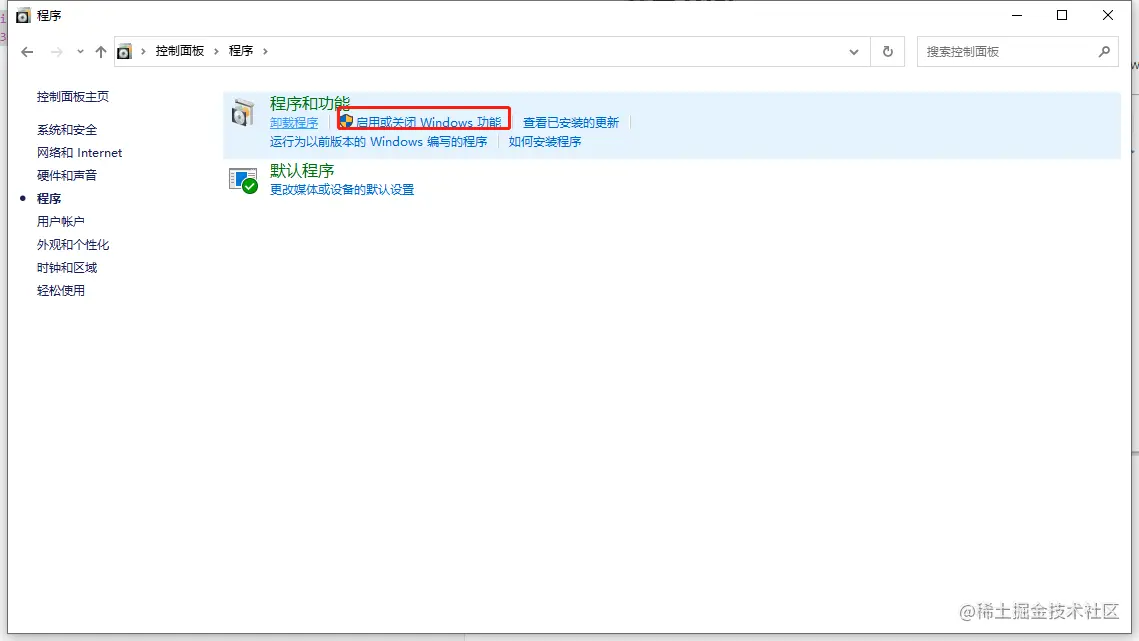This screenshot has height=641, width=1139.
Task: Open 系统和安全 category
Action: 67,130
